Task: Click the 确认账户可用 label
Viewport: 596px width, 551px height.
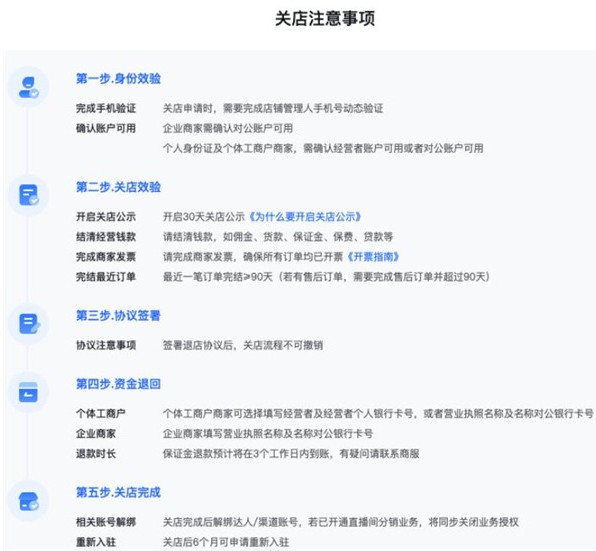Action: (106, 128)
